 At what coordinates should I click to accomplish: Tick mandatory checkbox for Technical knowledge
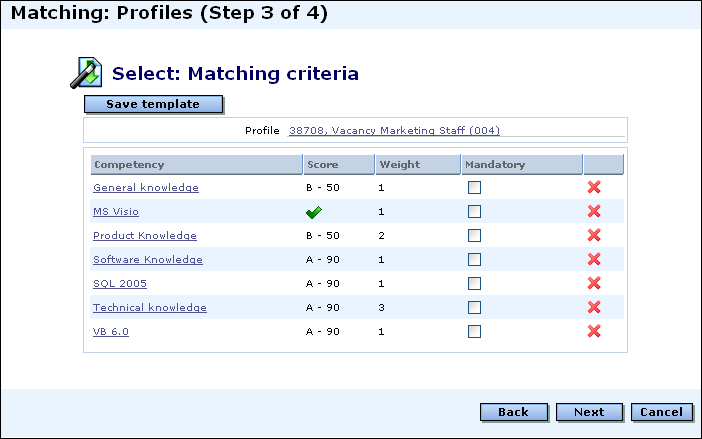tap(474, 307)
